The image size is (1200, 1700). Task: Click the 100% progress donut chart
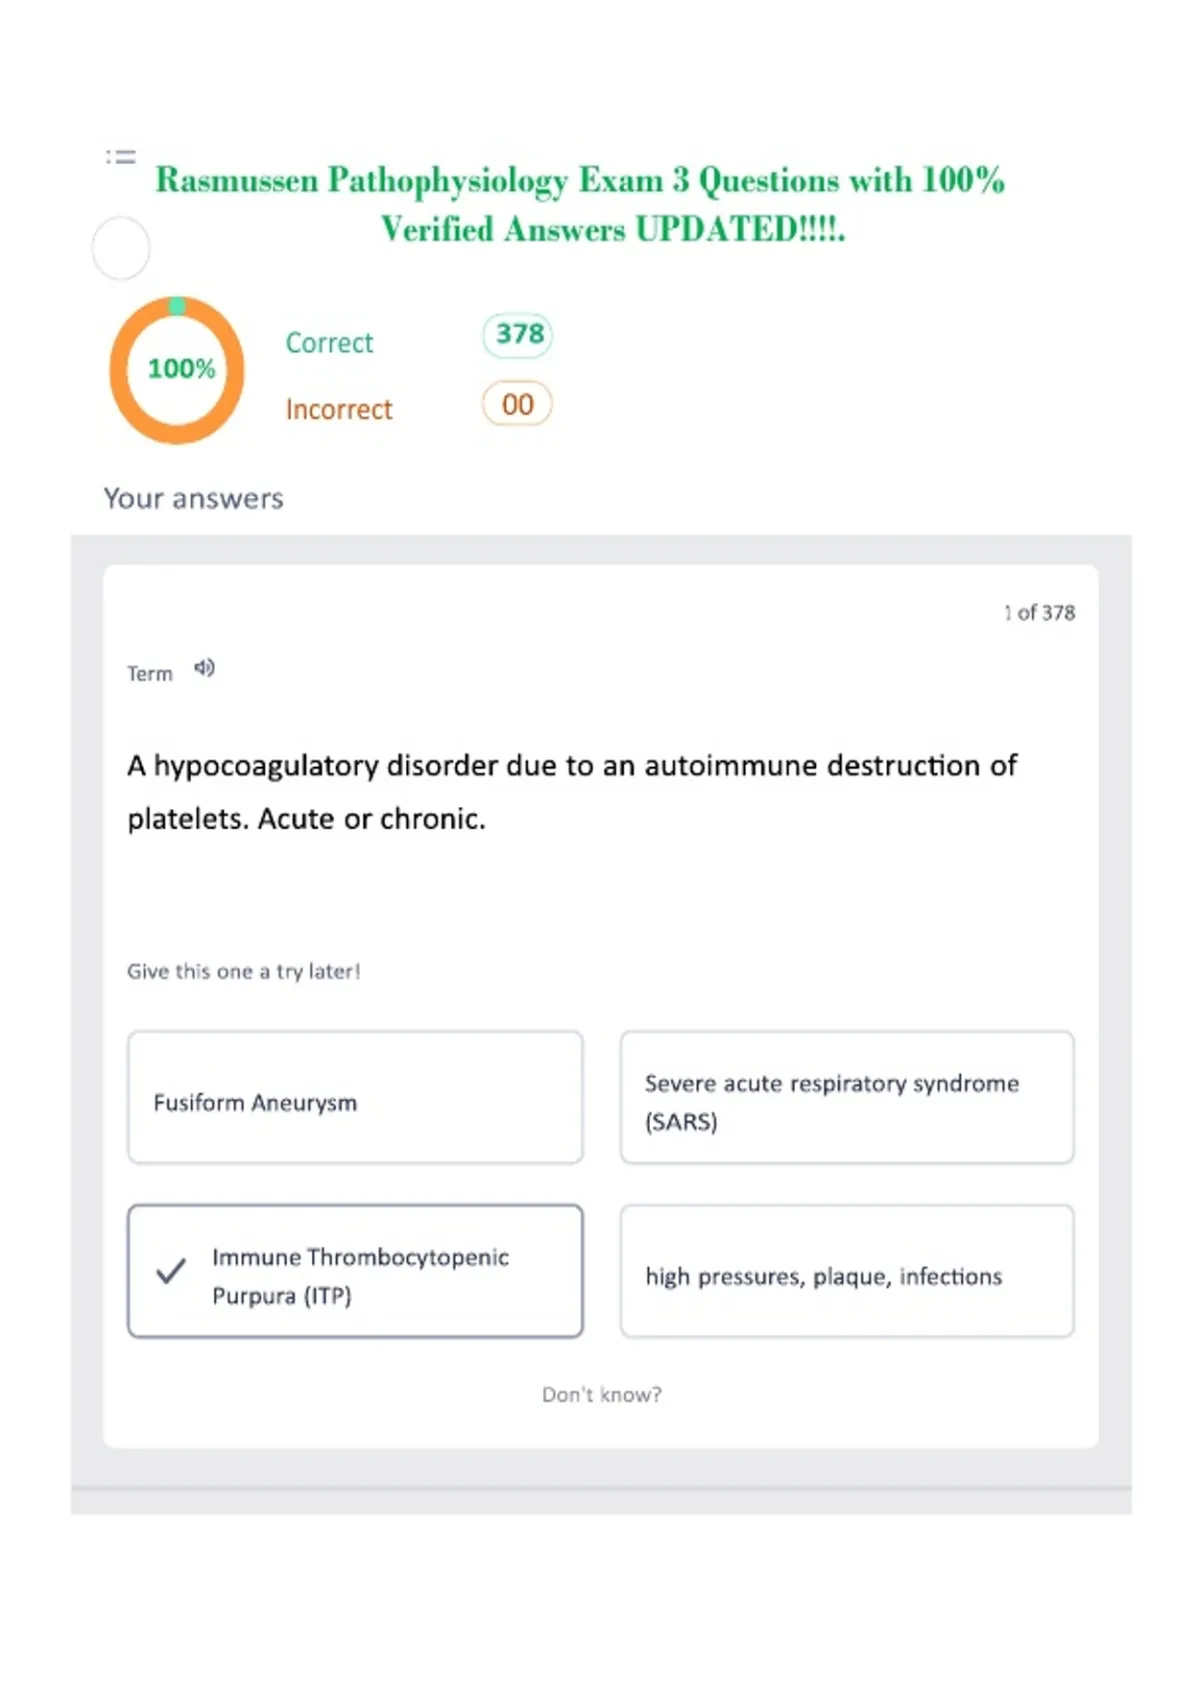[177, 370]
